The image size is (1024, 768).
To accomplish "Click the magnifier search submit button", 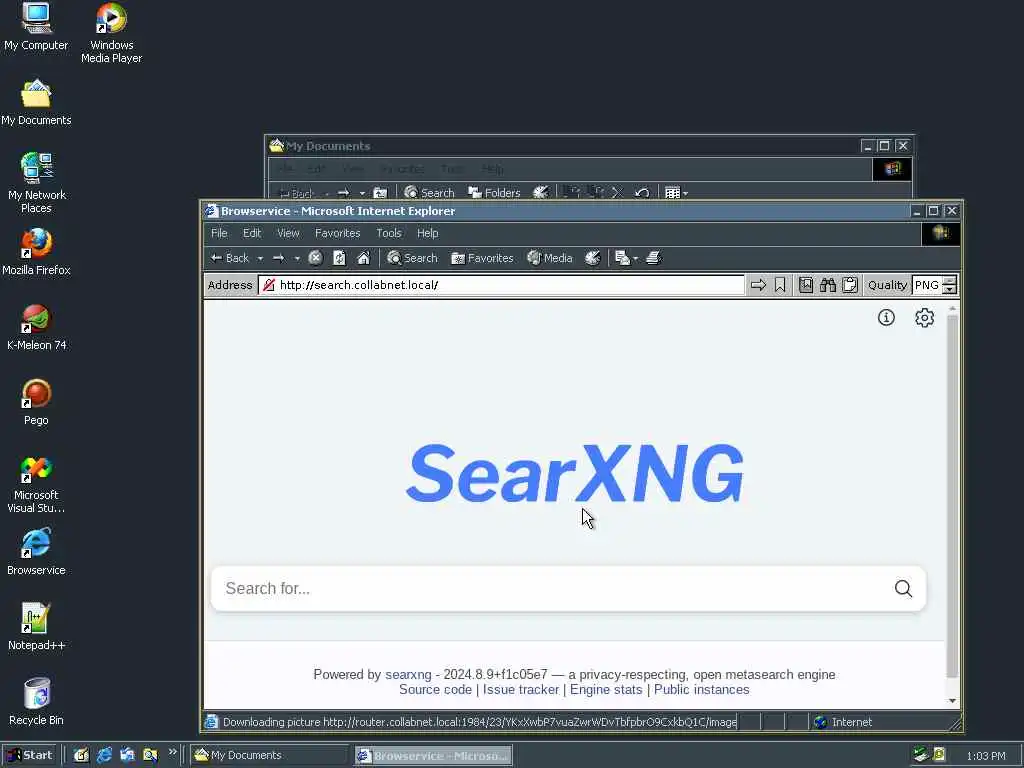I will click(x=903, y=588).
